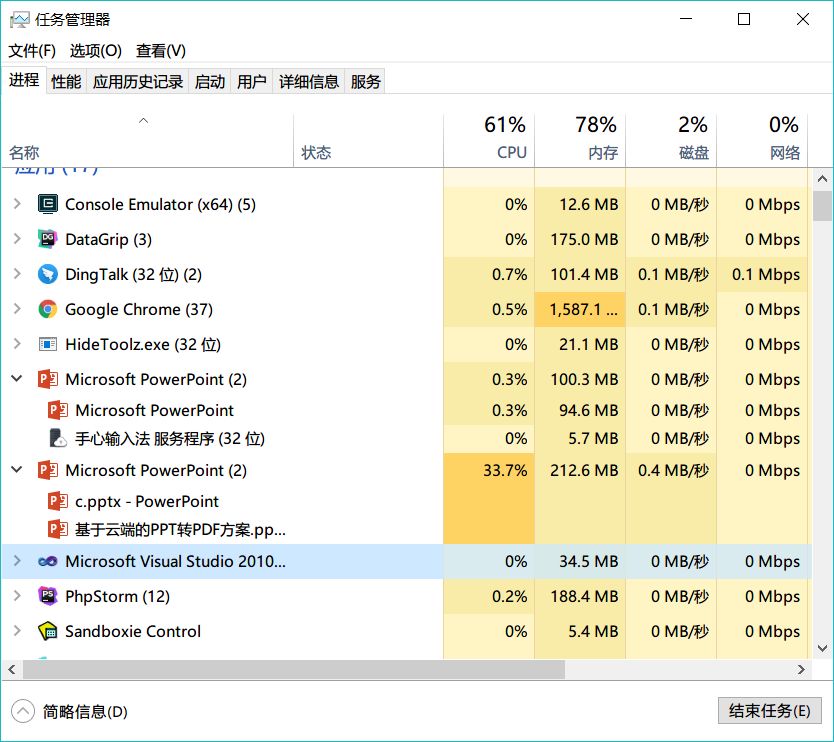This screenshot has height=742, width=834.
Task: Click the Task Manager title bar icon
Action: click(19, 20)
